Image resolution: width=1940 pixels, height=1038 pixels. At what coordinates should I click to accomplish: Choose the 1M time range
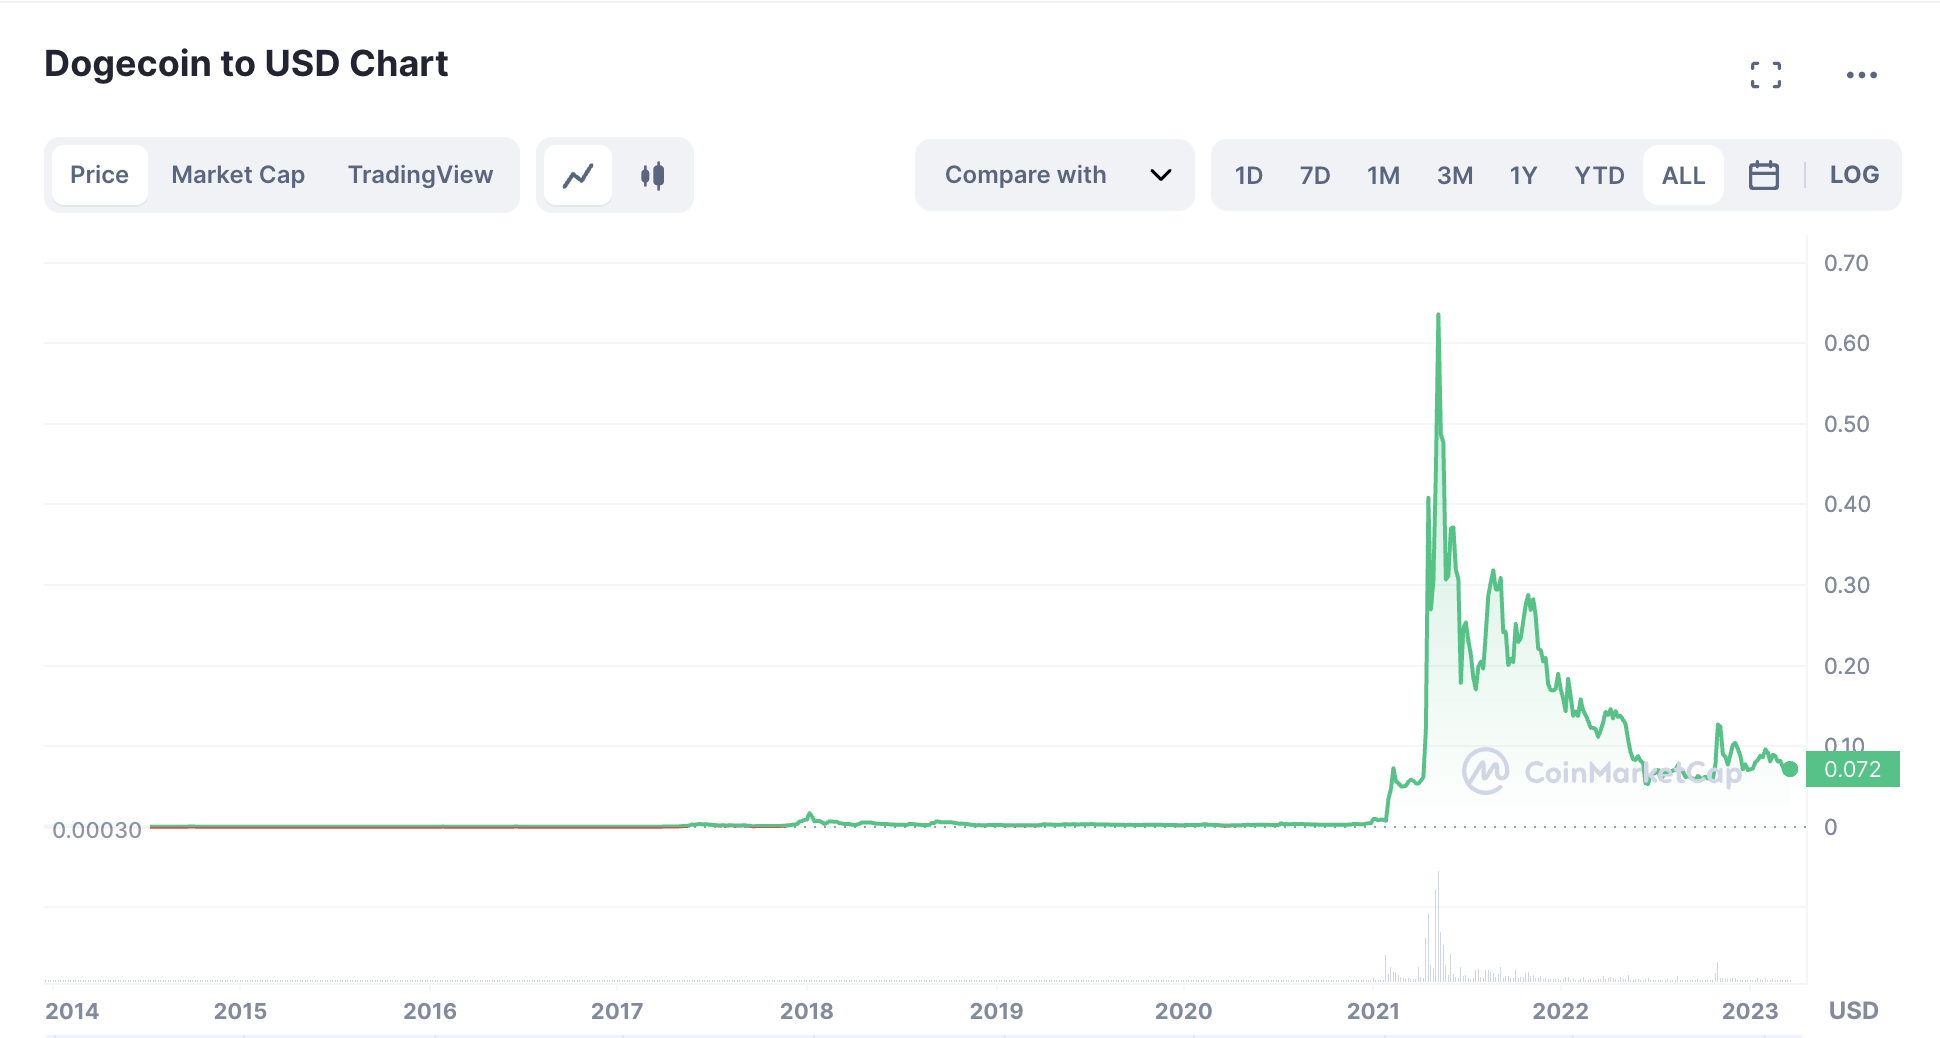pos(1384,176)
